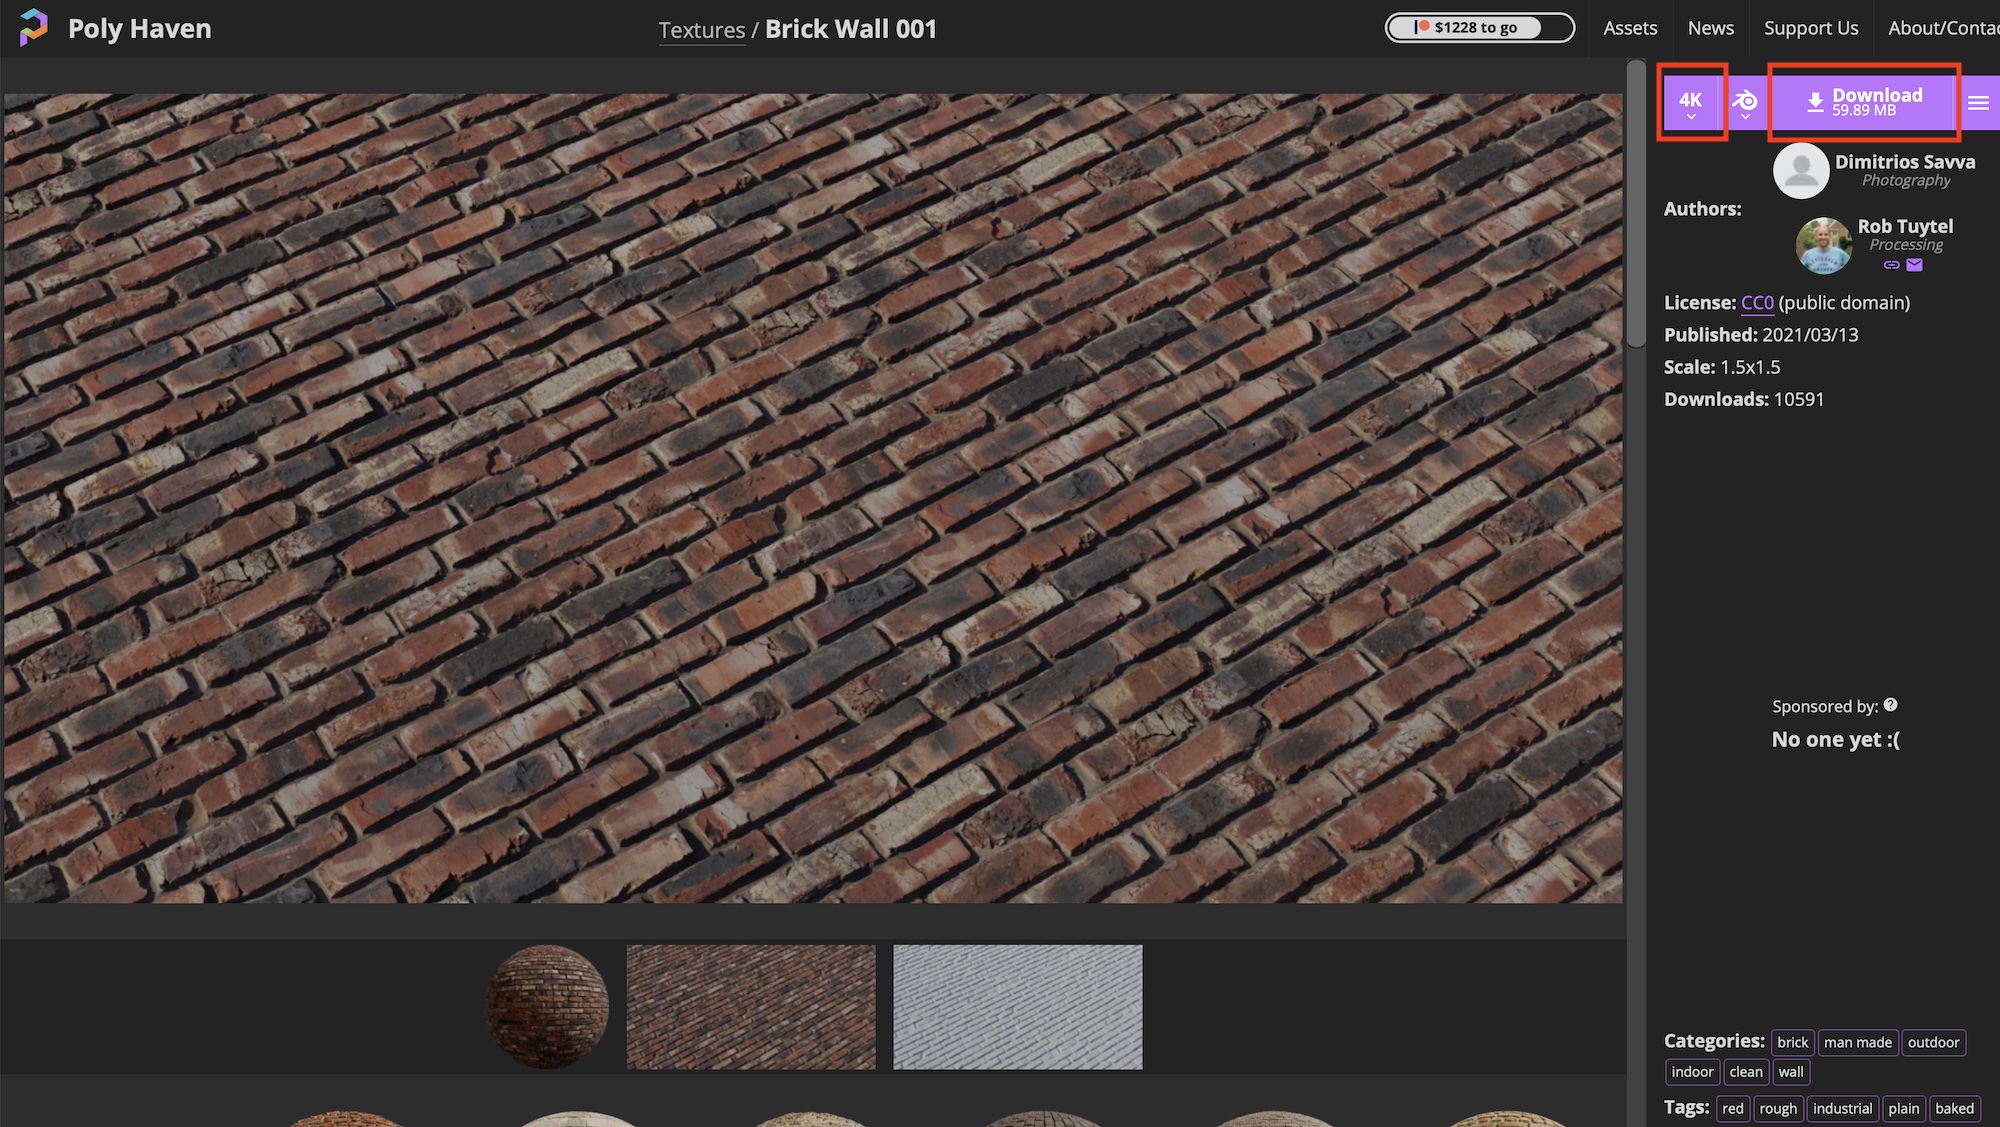
Task: Download the 59.89 MB texture
Action: click(1863, 102)
